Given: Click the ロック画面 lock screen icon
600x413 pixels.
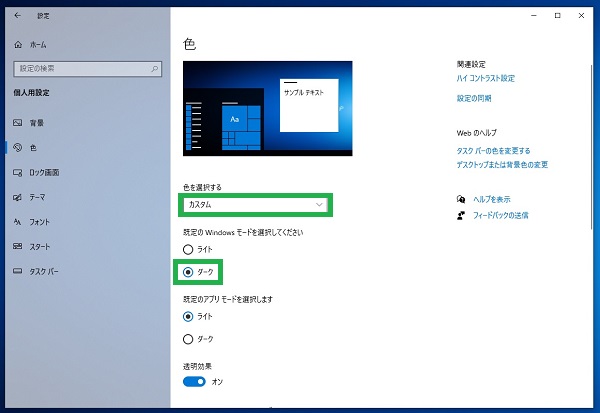Looking at the screenshot, I should 17,173.
